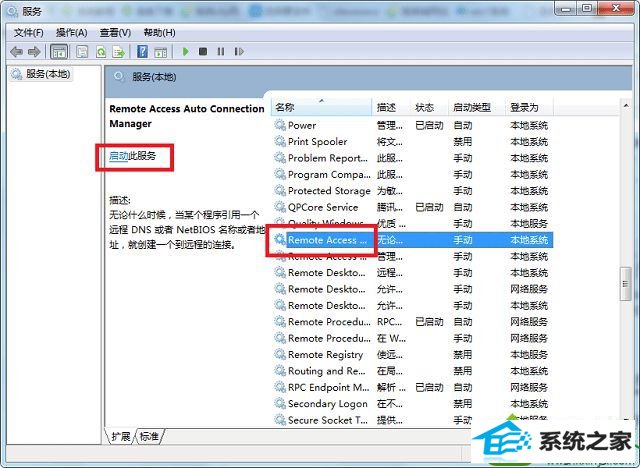Toggle the console tree toolbar icon

pos(59,52)
